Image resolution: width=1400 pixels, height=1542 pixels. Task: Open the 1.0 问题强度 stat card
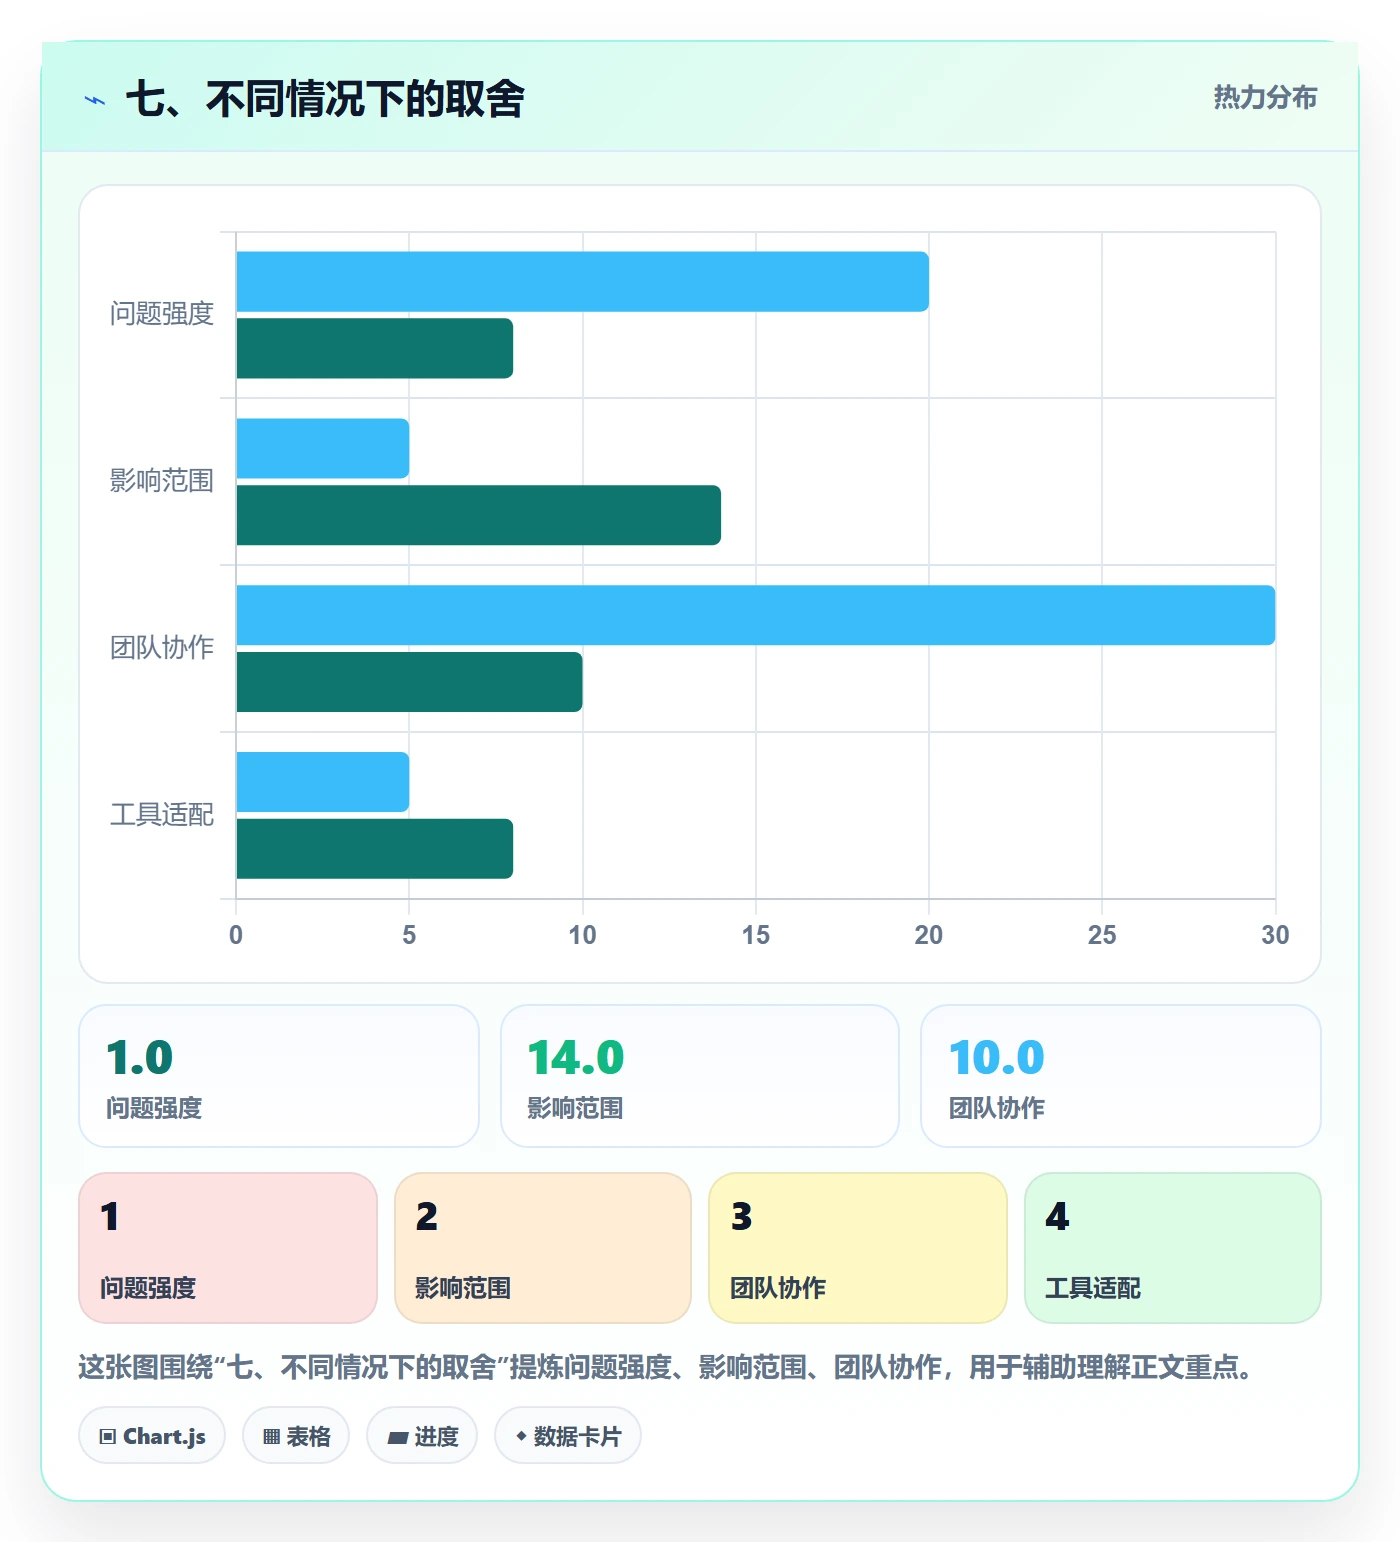279,1076
